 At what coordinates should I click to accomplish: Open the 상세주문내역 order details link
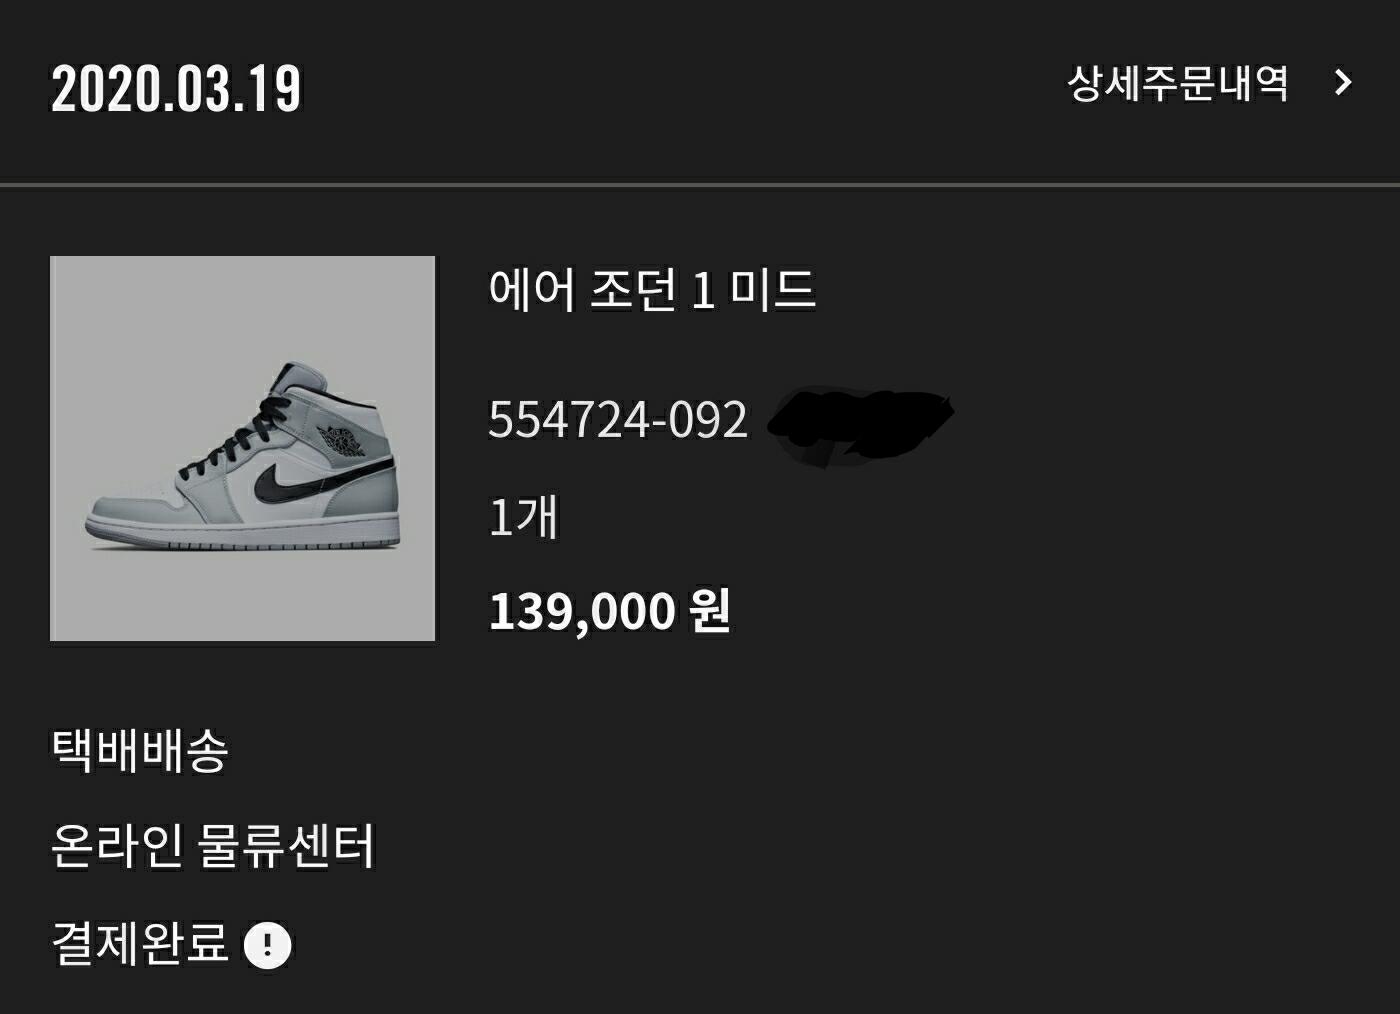tap(1178, 82)
